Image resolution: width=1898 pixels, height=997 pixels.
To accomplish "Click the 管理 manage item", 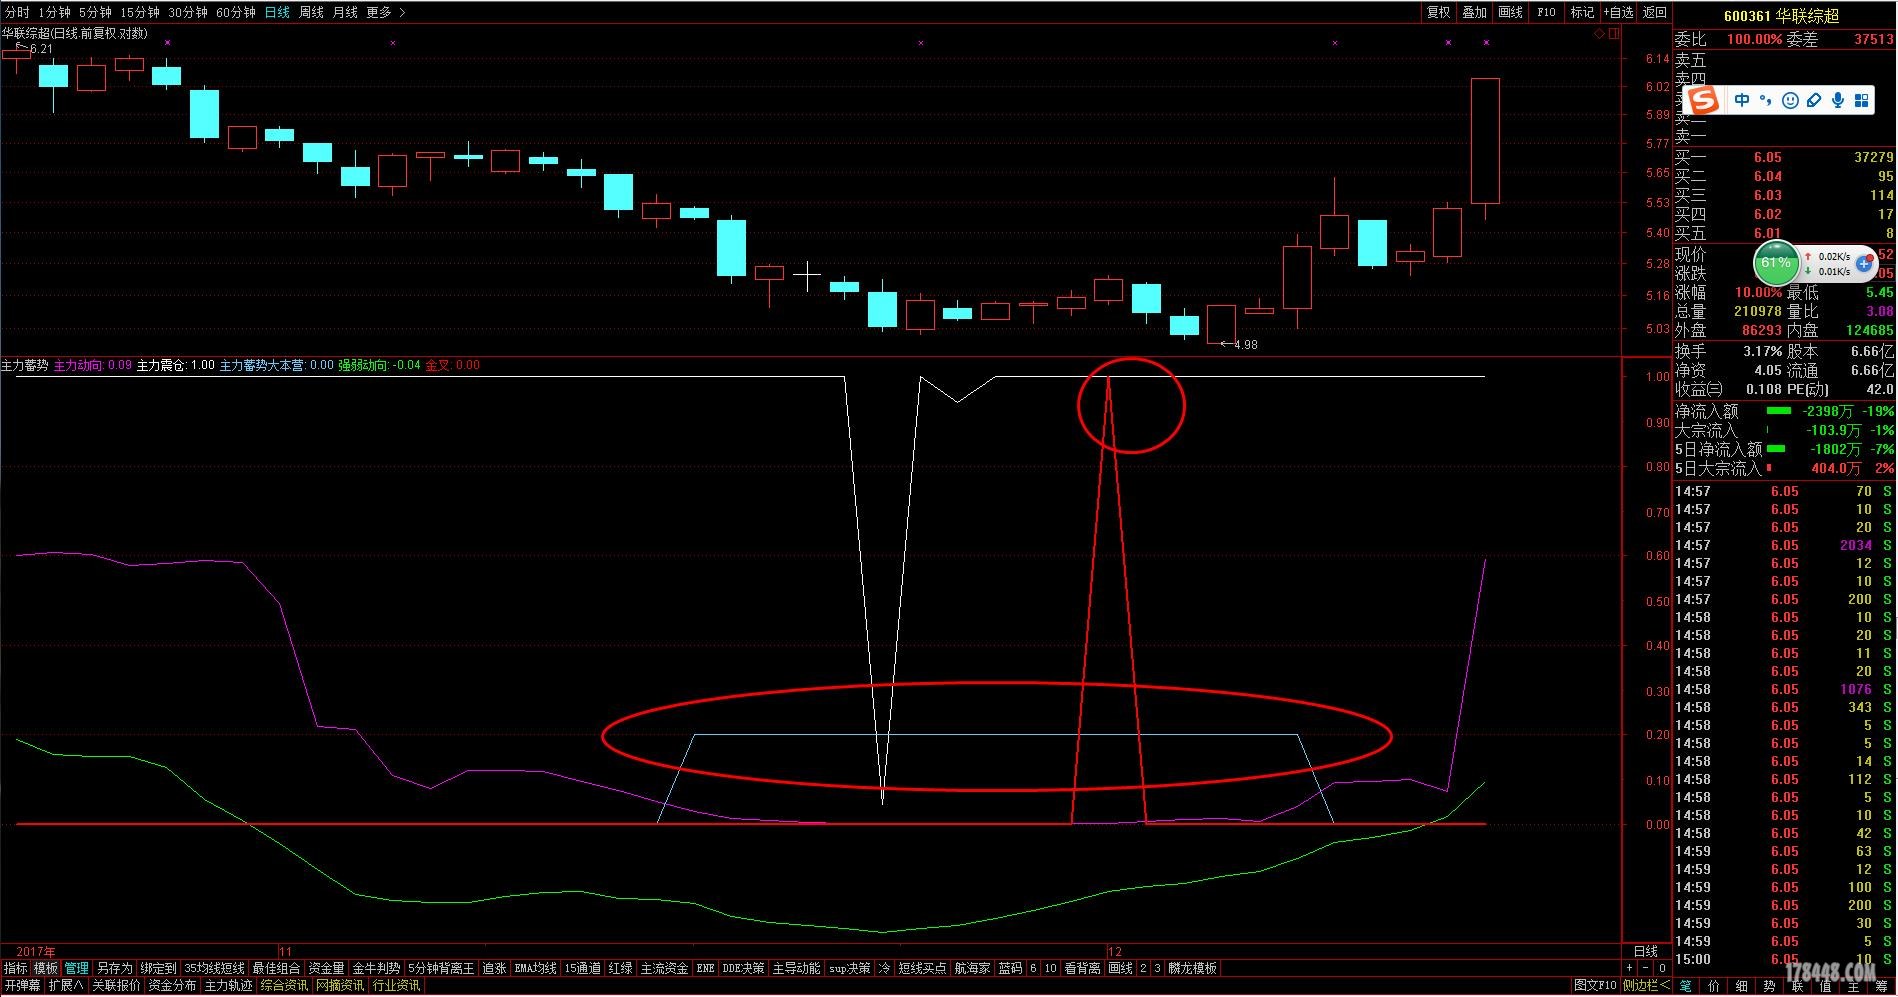I will pyautogui.click(x=77, y=968).
